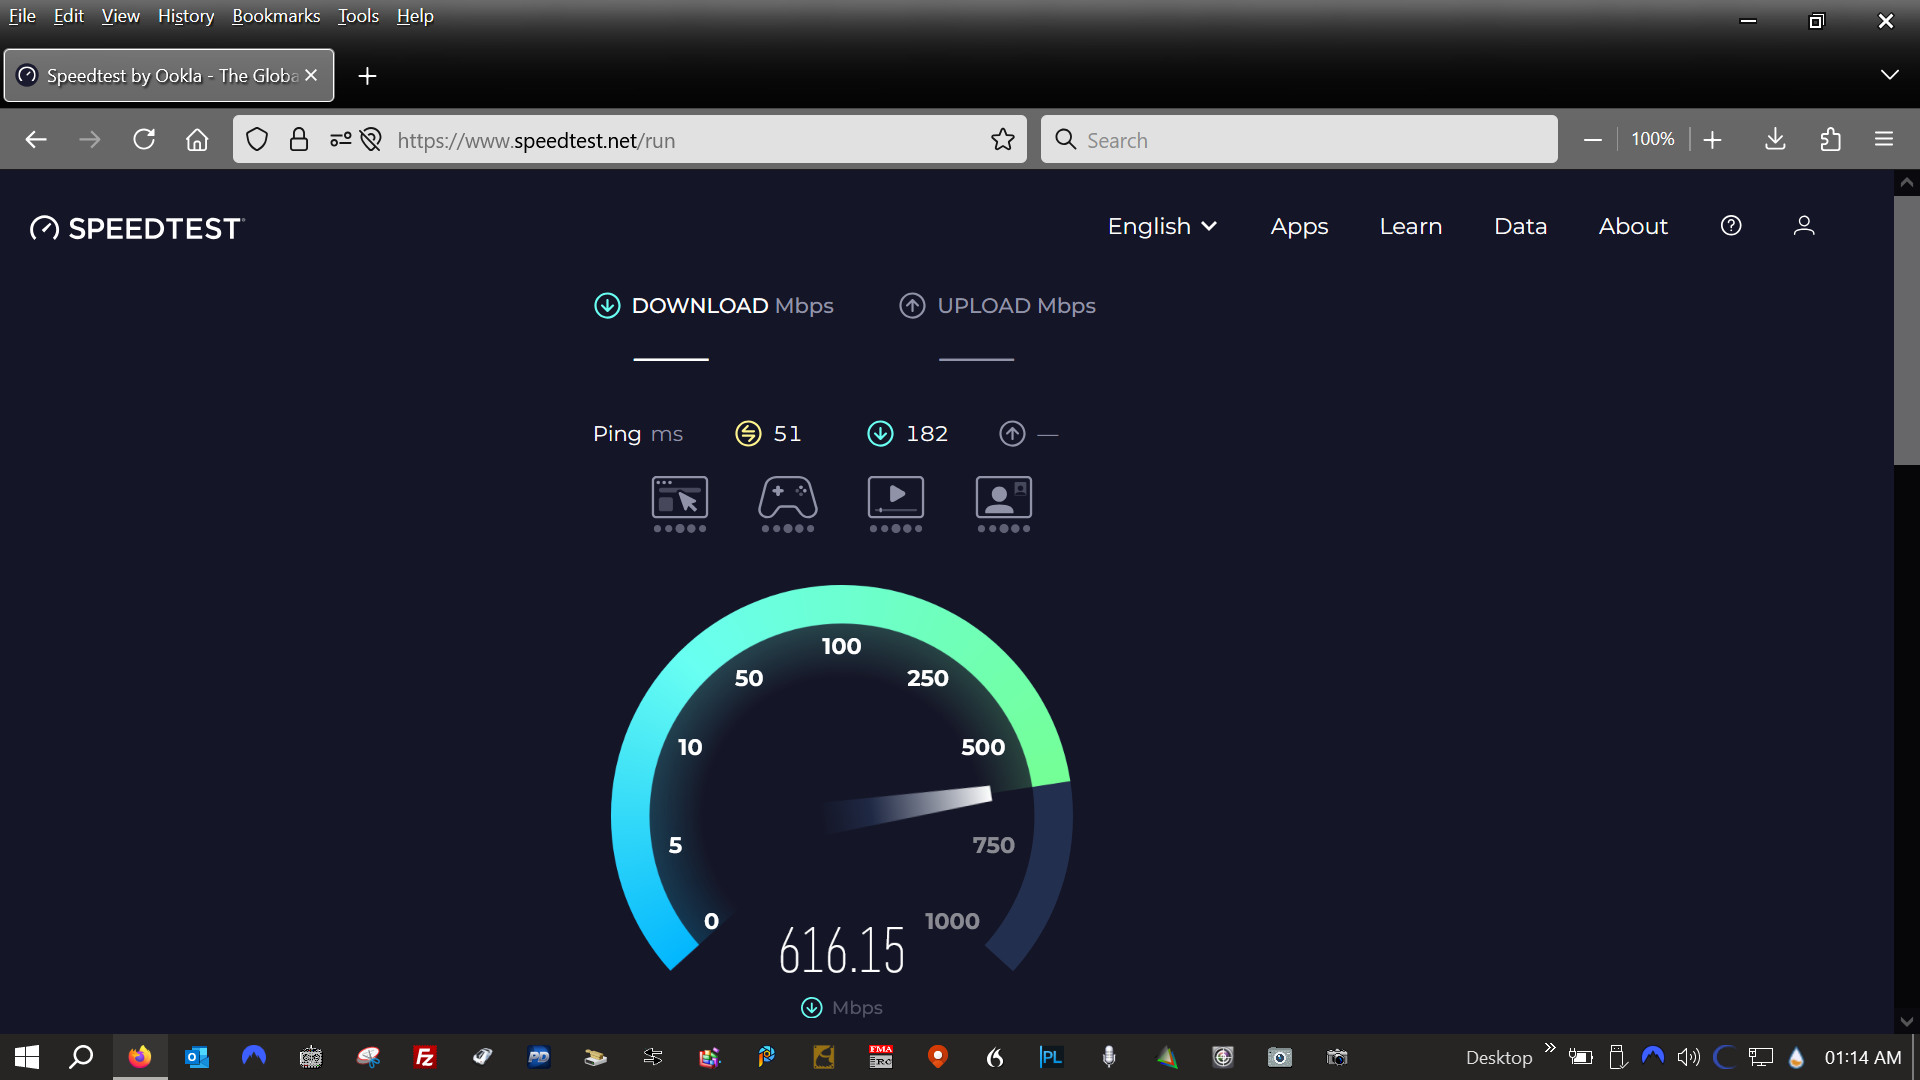Open the History menu

click(185, 16)
